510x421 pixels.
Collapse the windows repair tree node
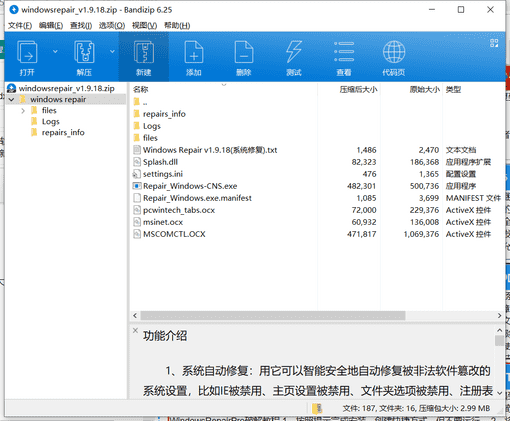pyautogui.click(x=12, y=99)
